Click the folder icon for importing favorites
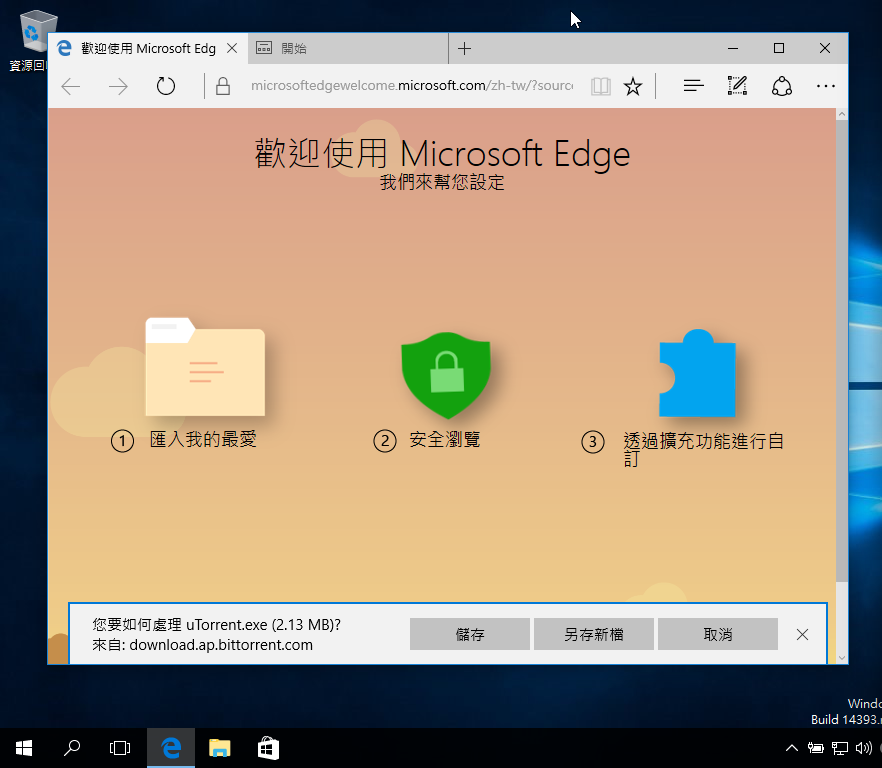This screenshot has height=768, width=882. tap(205, 367)
